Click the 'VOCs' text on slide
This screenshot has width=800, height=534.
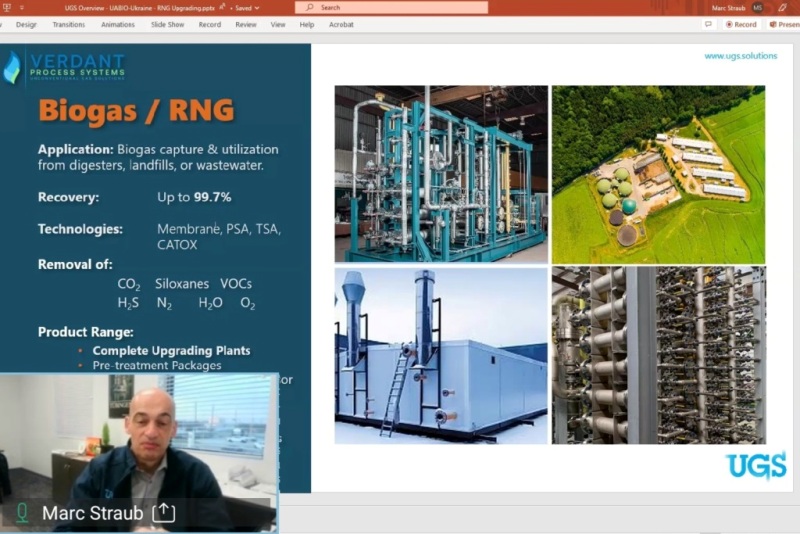pyautogui.click(x=236, y=284)
